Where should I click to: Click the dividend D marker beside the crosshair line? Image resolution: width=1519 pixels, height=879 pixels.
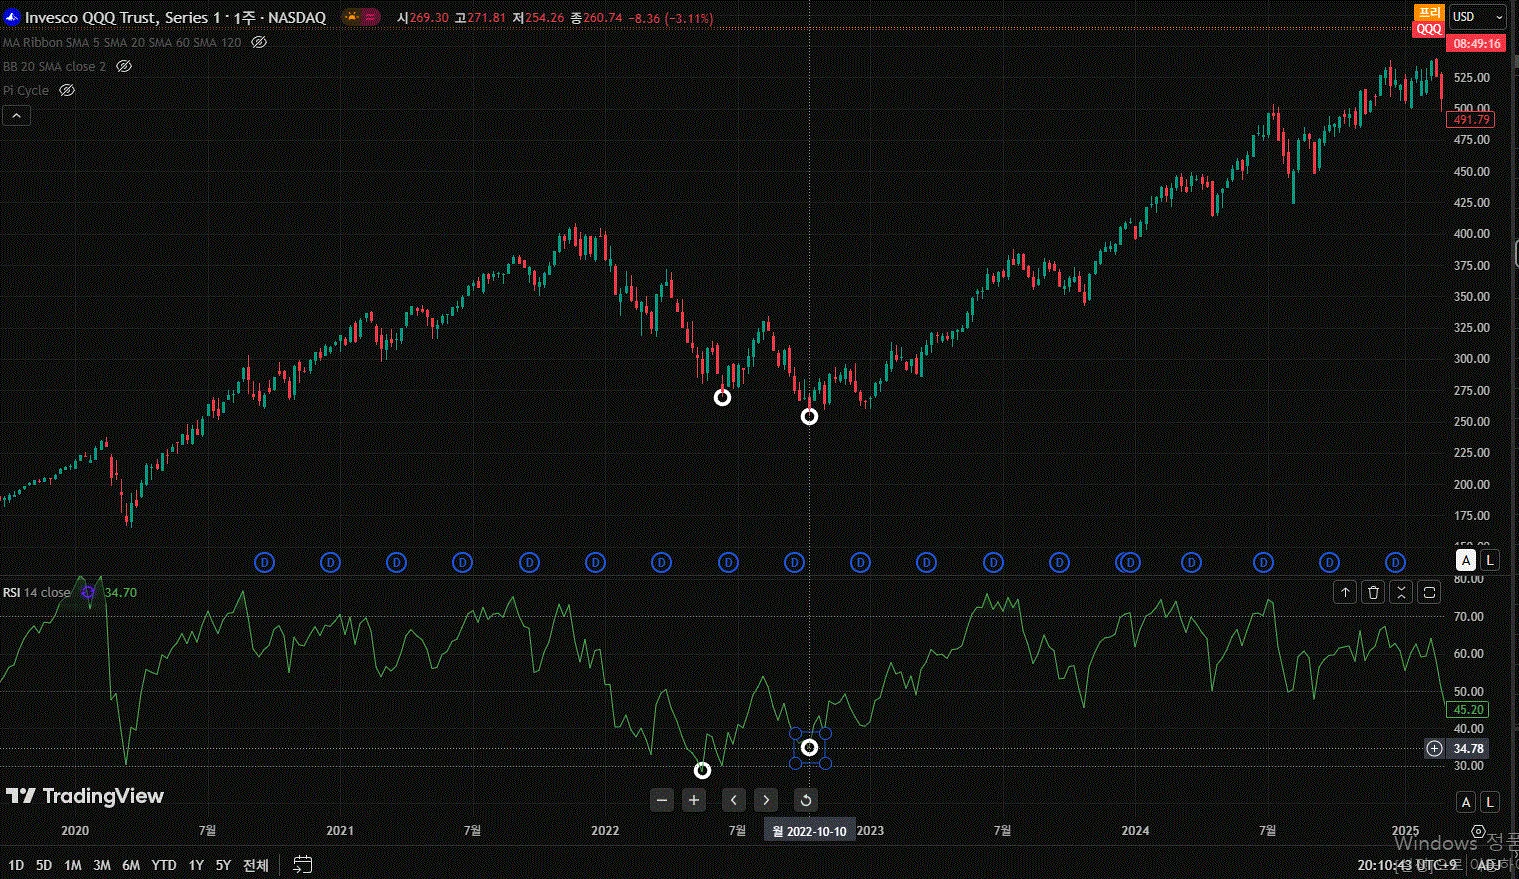794,563
